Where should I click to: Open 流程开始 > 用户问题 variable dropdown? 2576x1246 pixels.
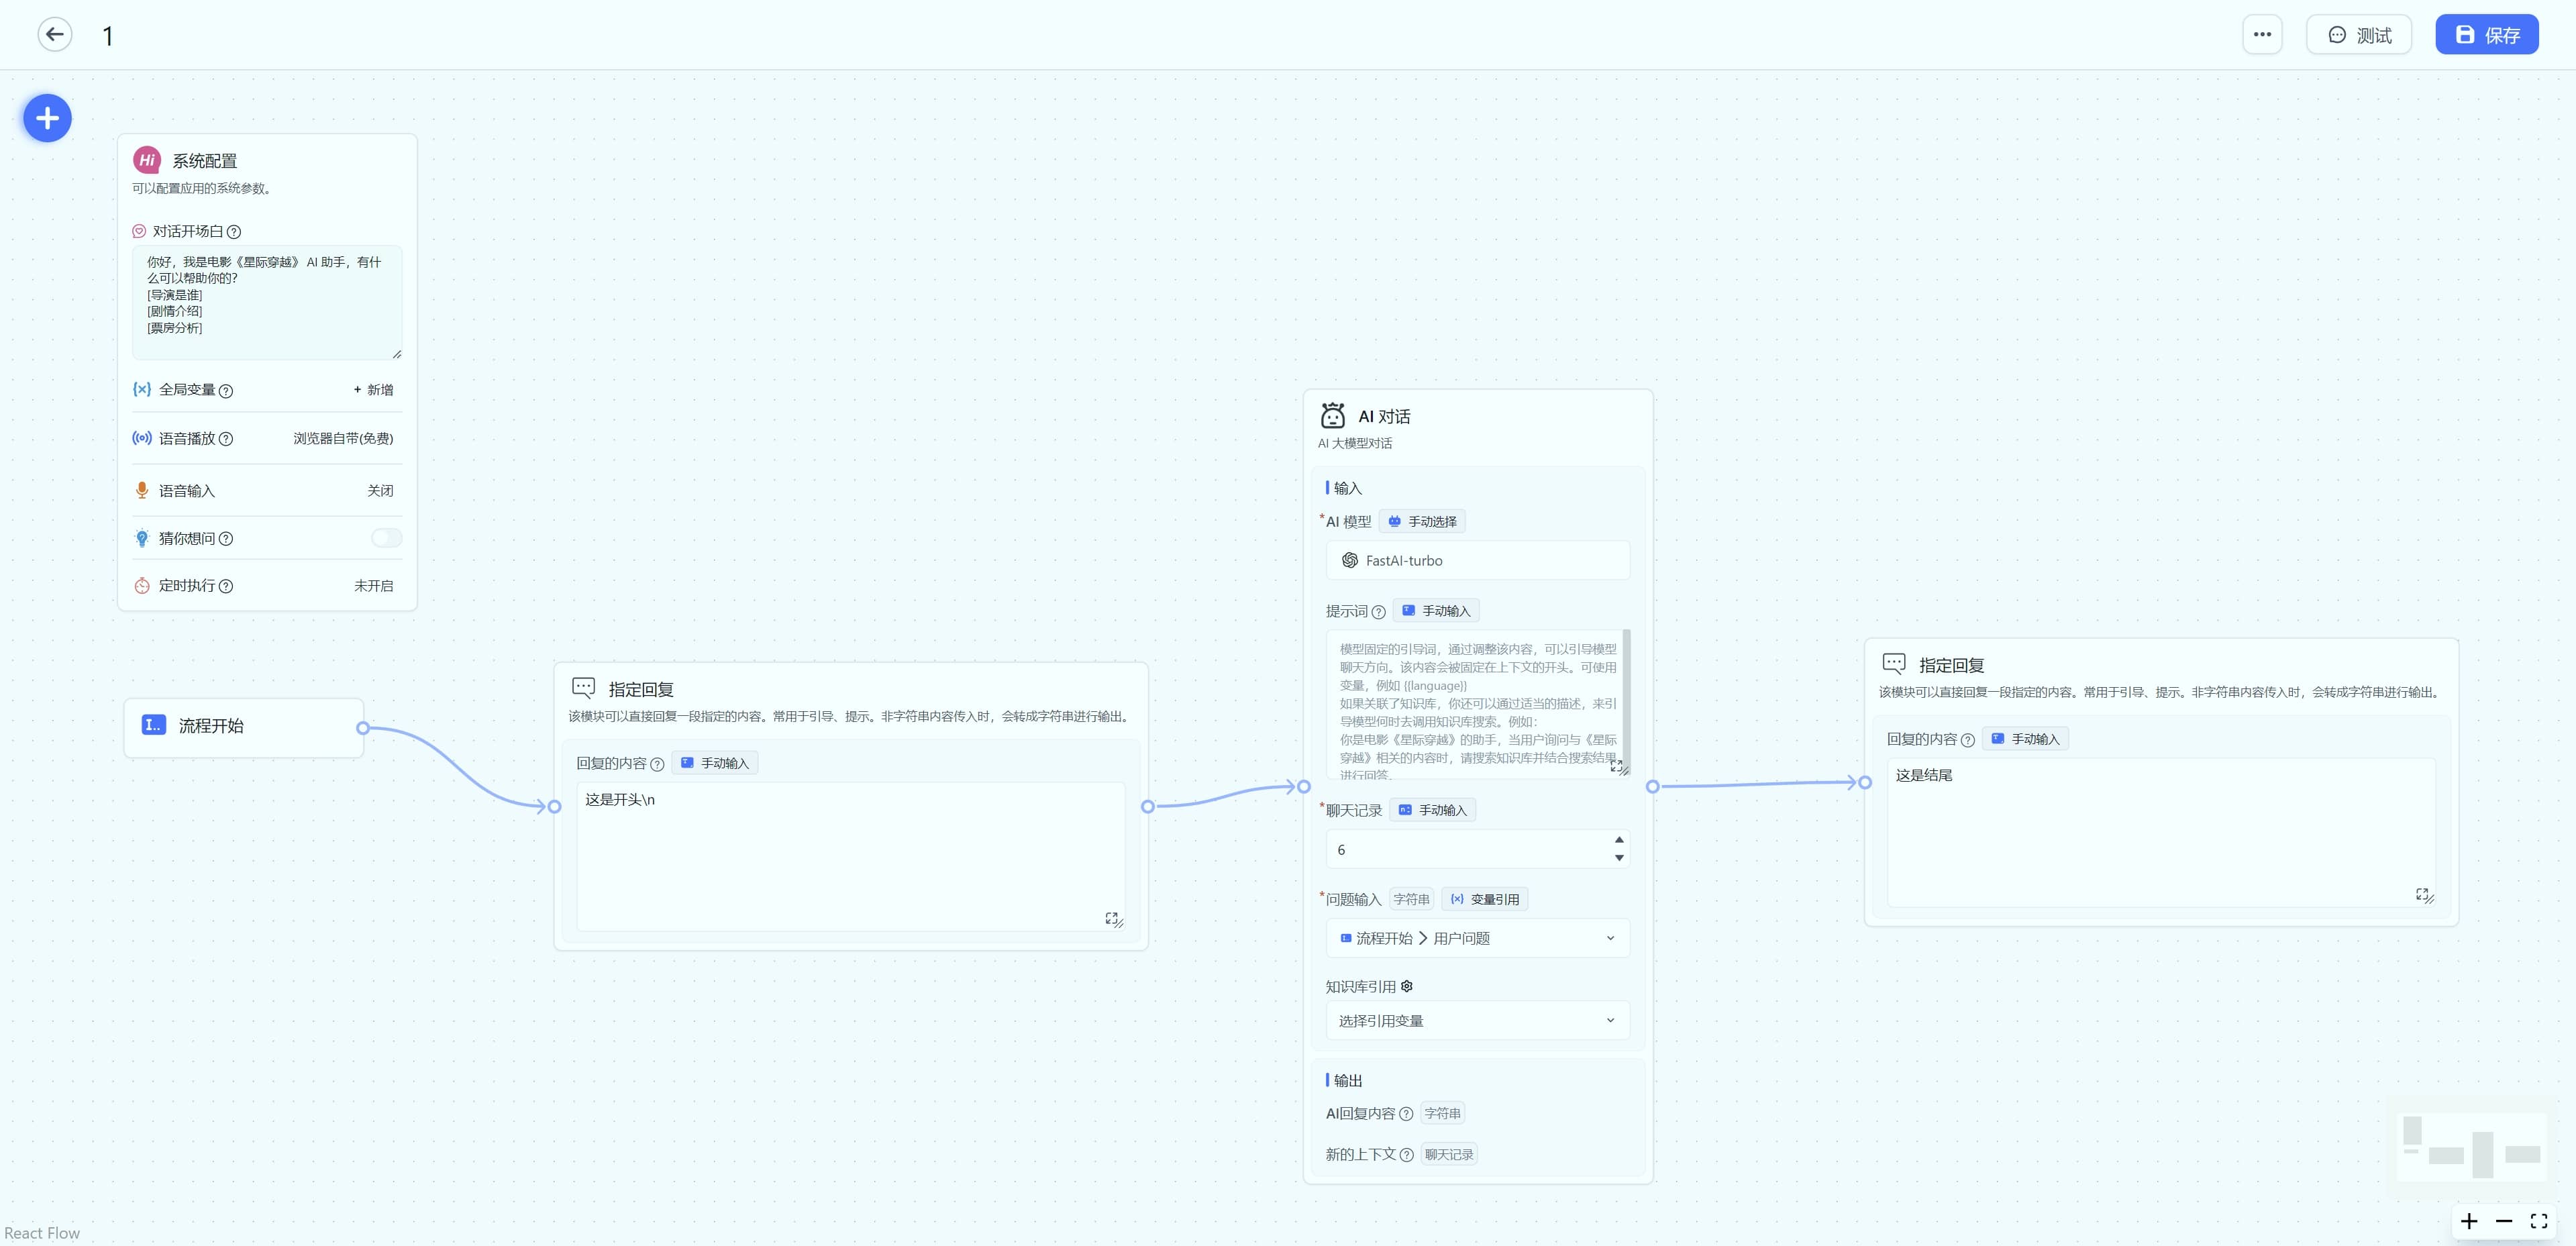point(1477,938)
